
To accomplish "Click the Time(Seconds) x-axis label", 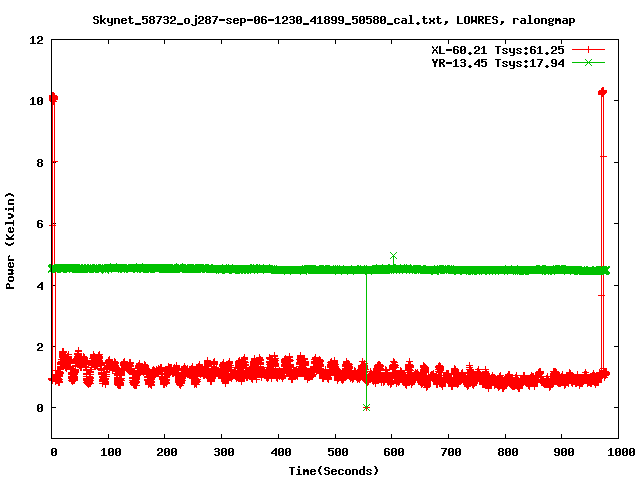I will 333,471.
